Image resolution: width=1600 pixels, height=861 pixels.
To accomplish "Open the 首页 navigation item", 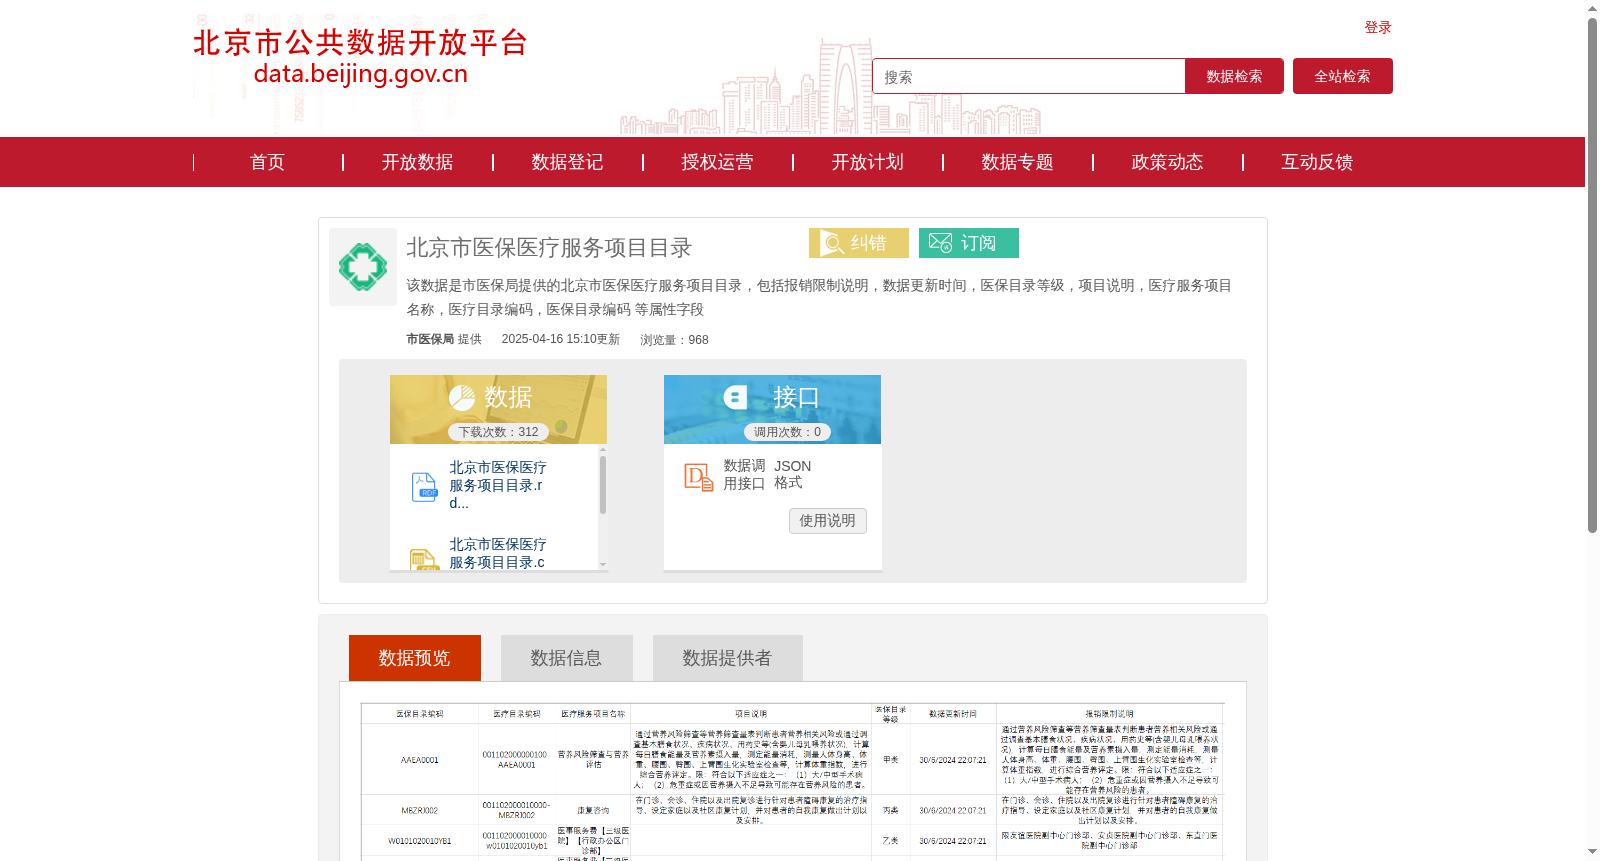I will pyautogui.click(x=267, y=162).
